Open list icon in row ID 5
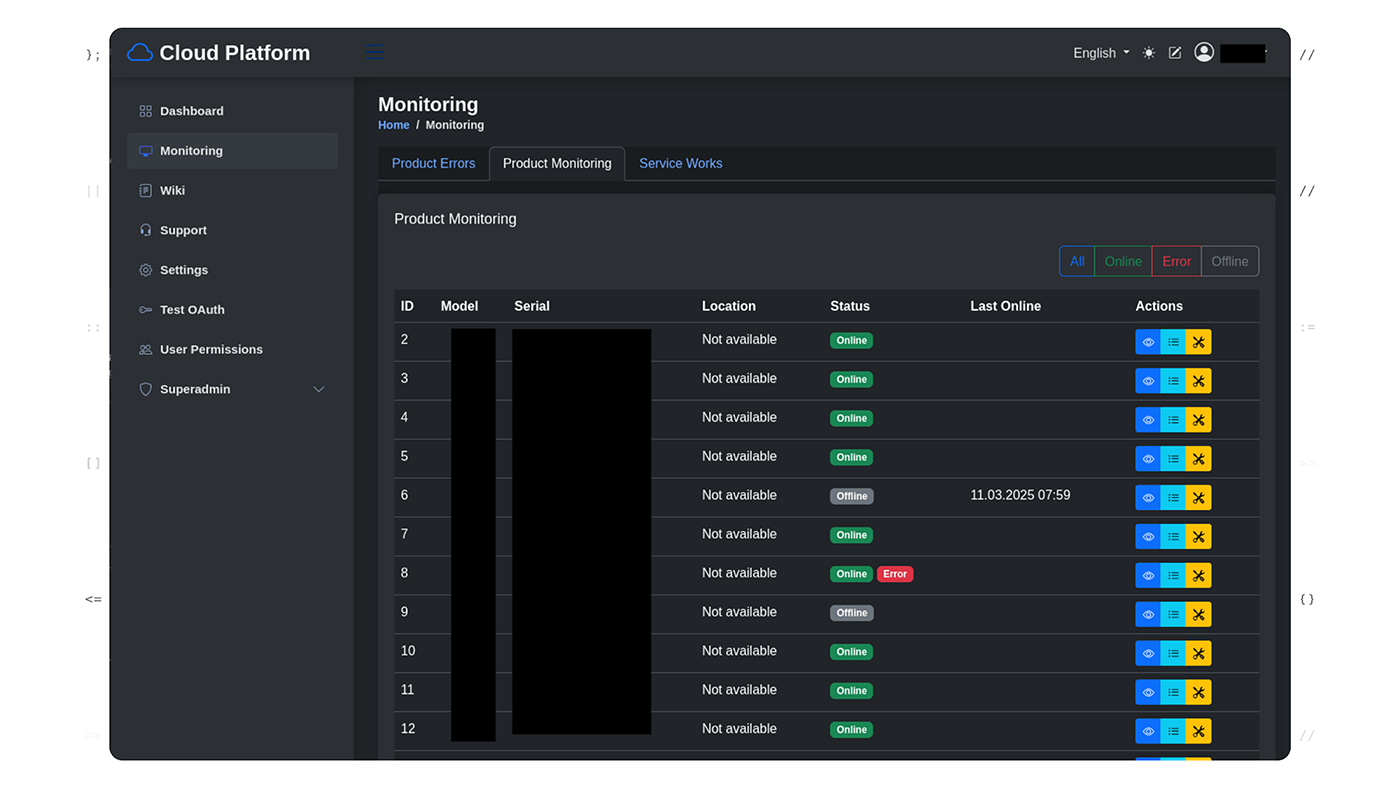 click(1173, 459)
